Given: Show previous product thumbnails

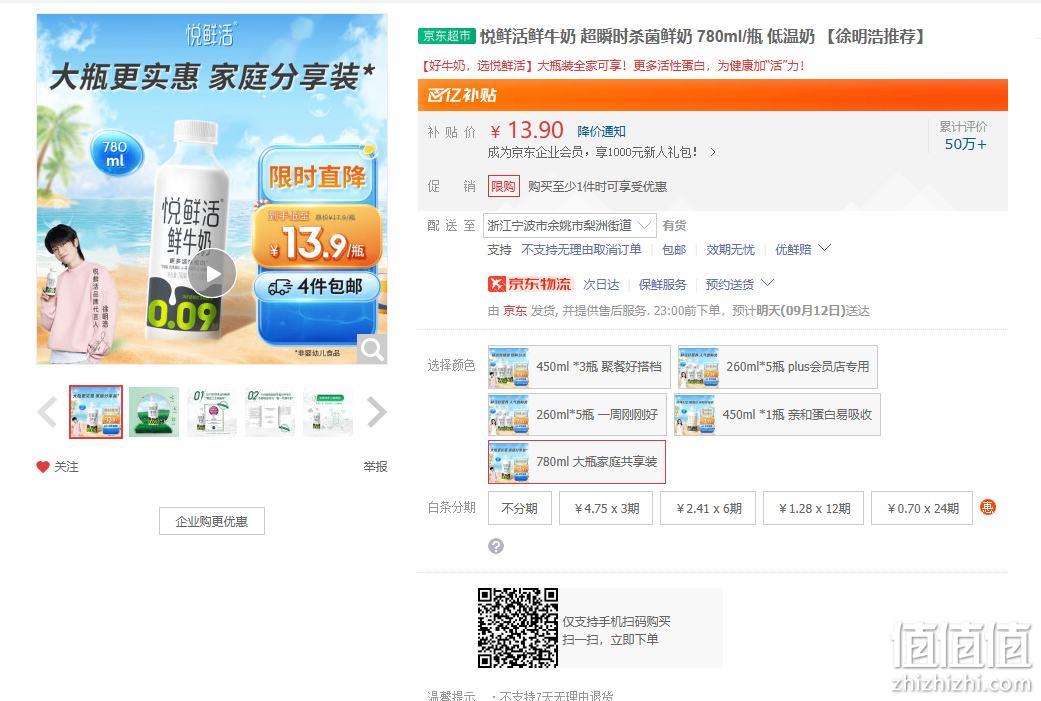Looking at the screenshot, I should click(46, 412).
